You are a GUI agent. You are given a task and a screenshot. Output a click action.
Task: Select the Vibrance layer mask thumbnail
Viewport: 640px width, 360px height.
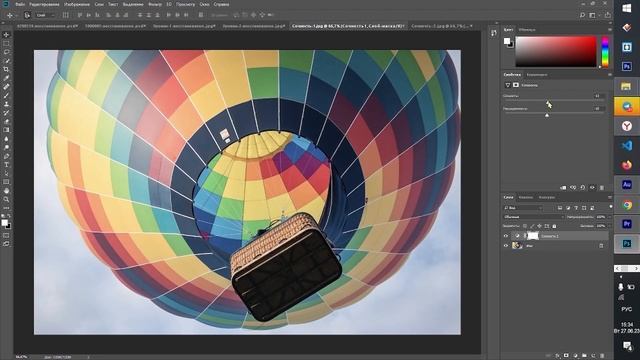click(x=533, y=236)
